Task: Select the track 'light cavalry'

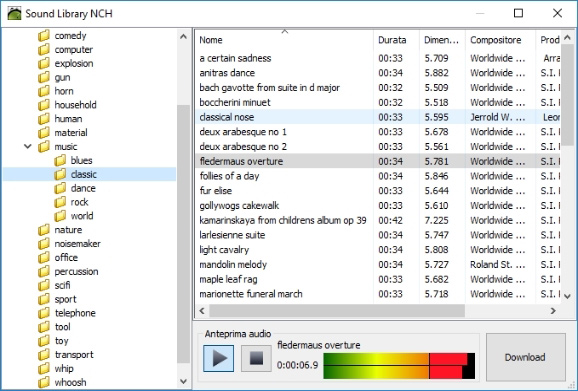Action: point(224,250)
